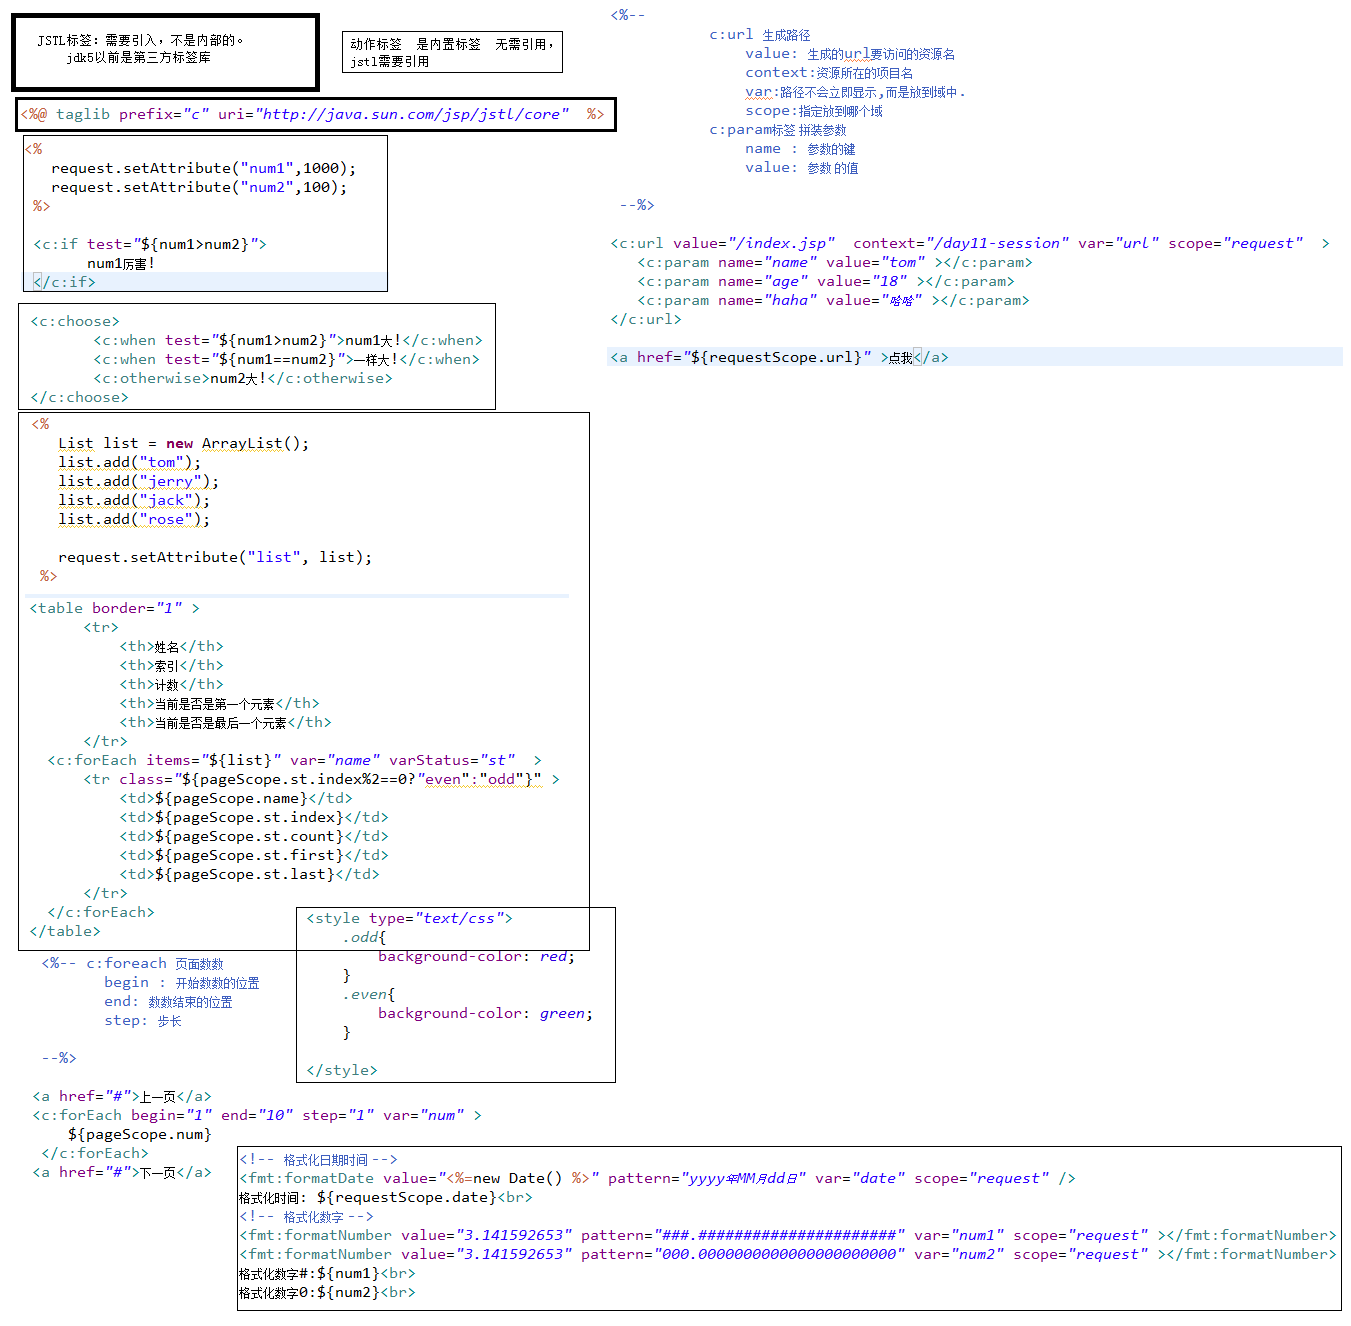Viewport: 1351px width, 1326px height.
Task: Click the c:when '一样大!' line
Action: click(286, 359)
